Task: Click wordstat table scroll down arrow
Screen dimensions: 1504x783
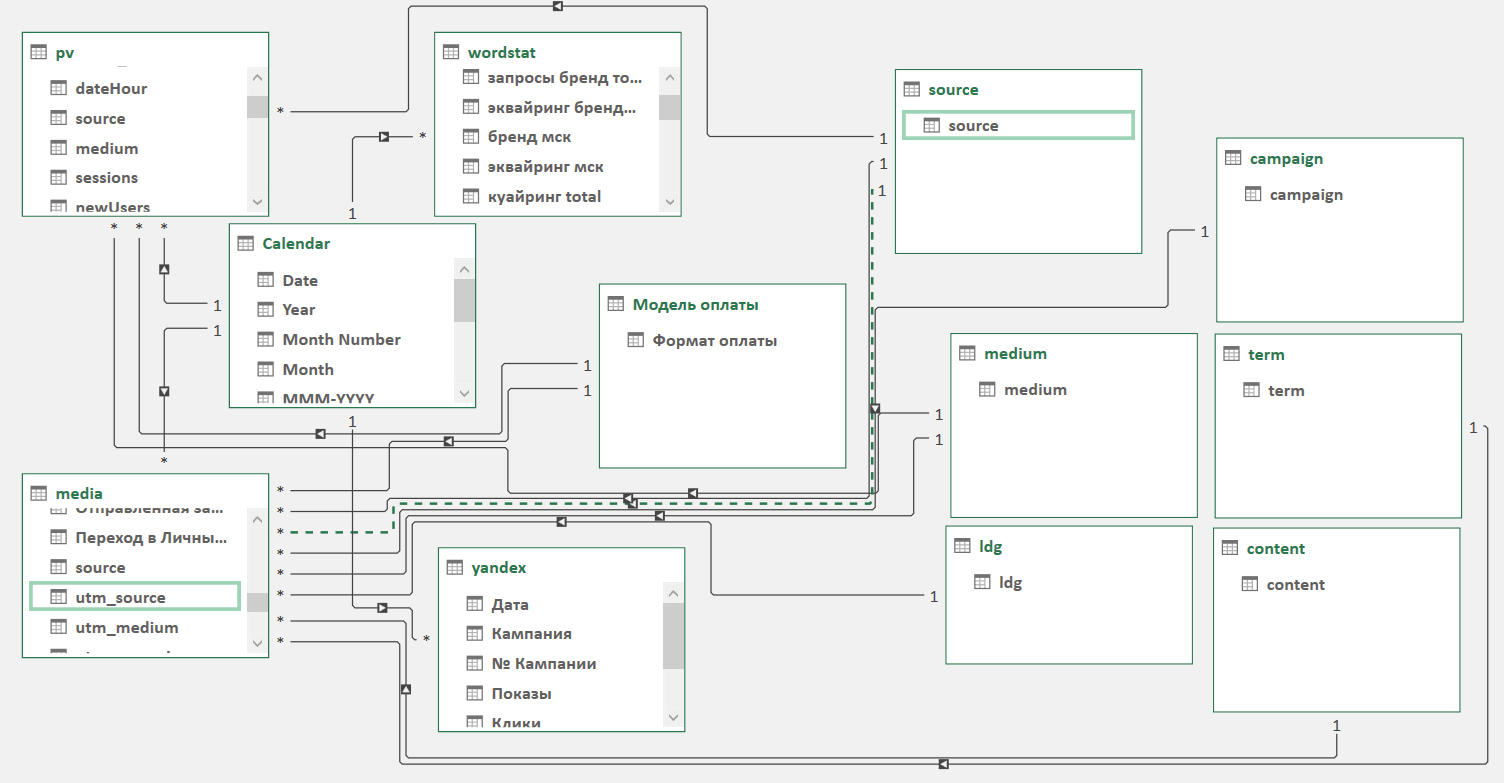Action: (x=670, y=201)
